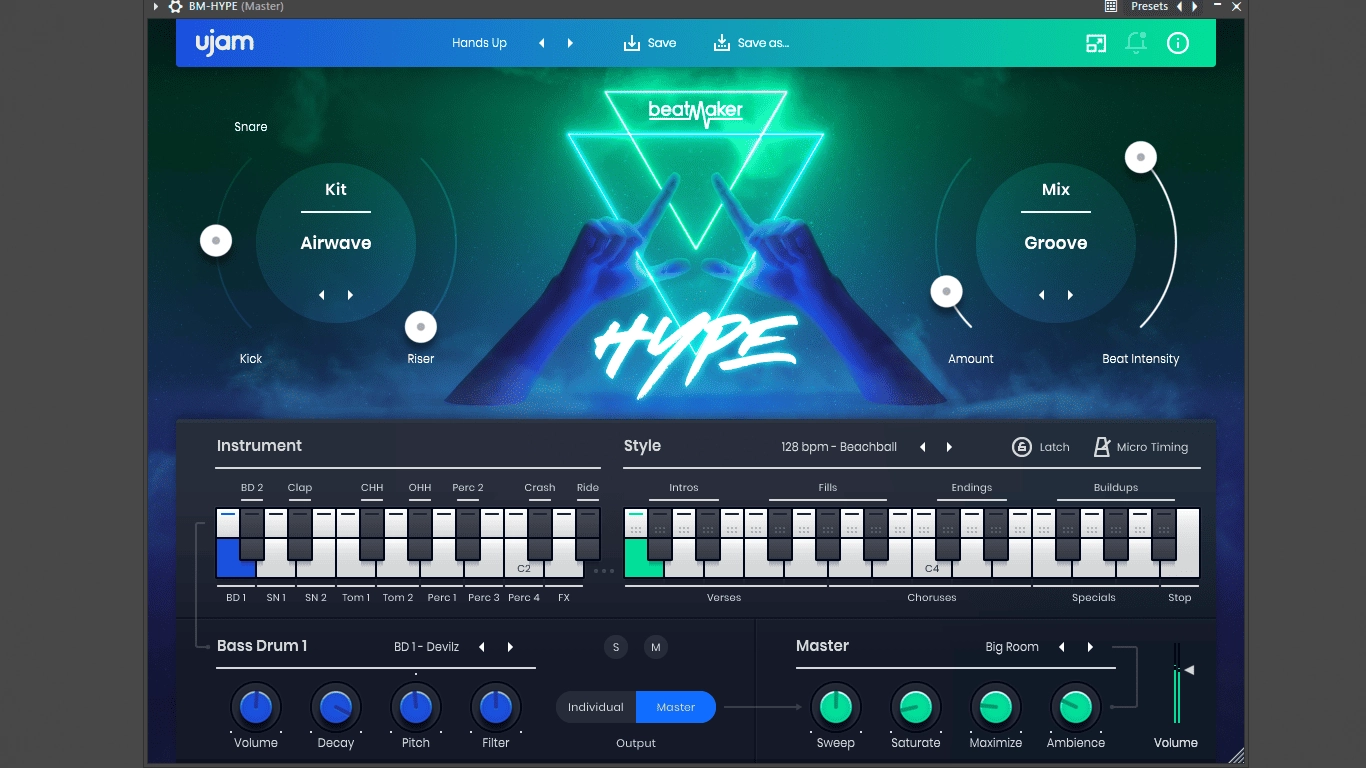Select the highlighted BD 1 instrument key
Screen dimensions: 1366x768
(x=236, y=559)
